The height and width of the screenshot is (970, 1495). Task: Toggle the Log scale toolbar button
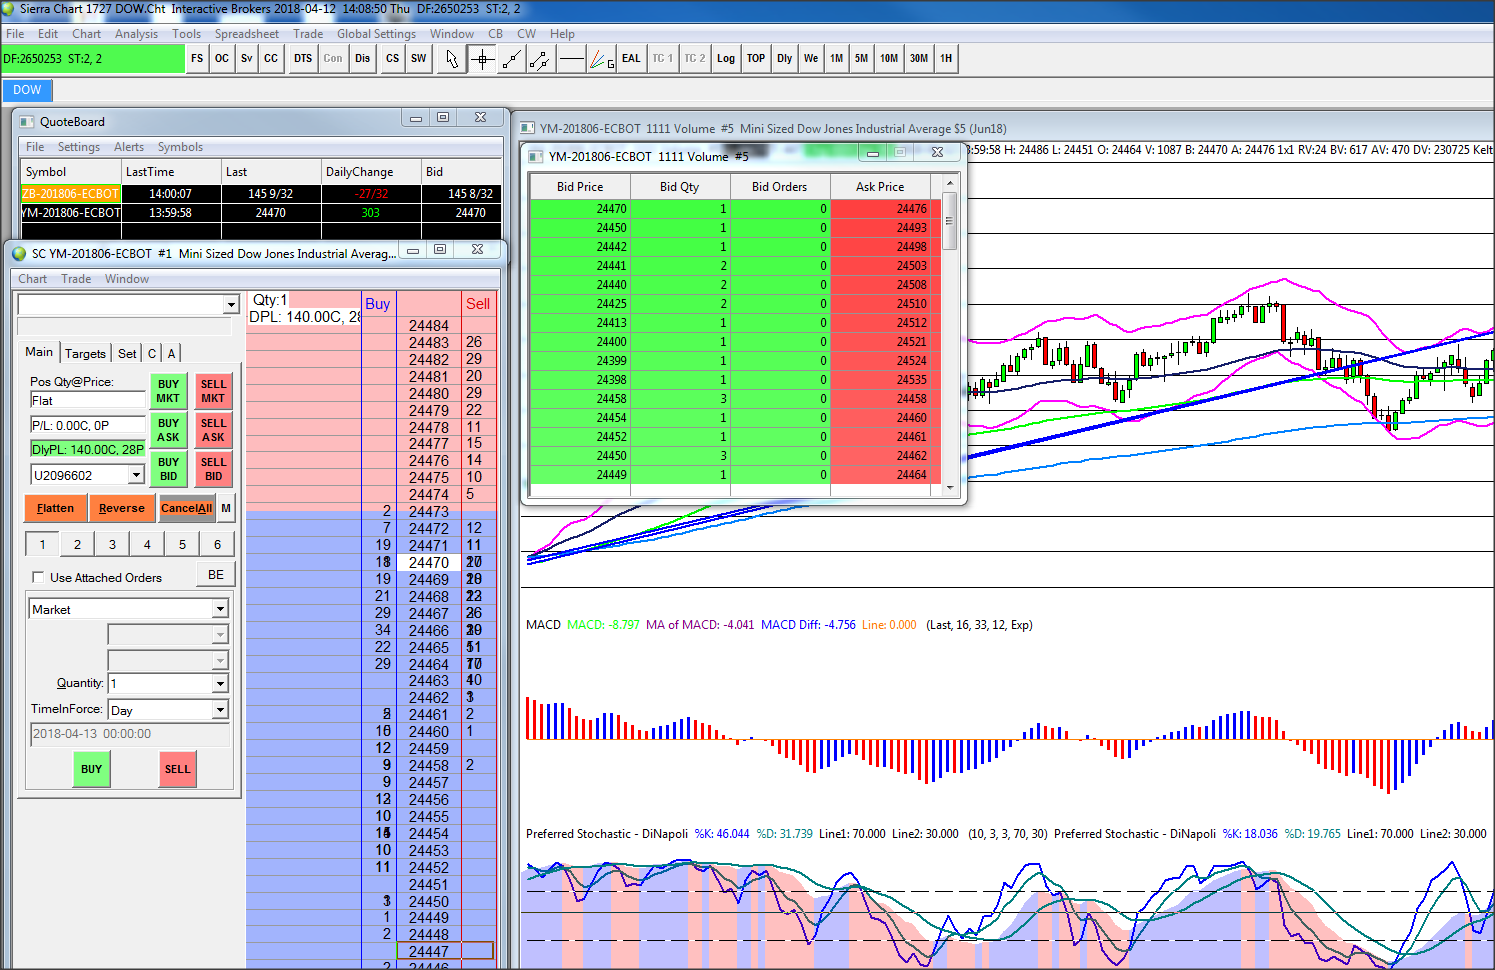tap(725, 59)
